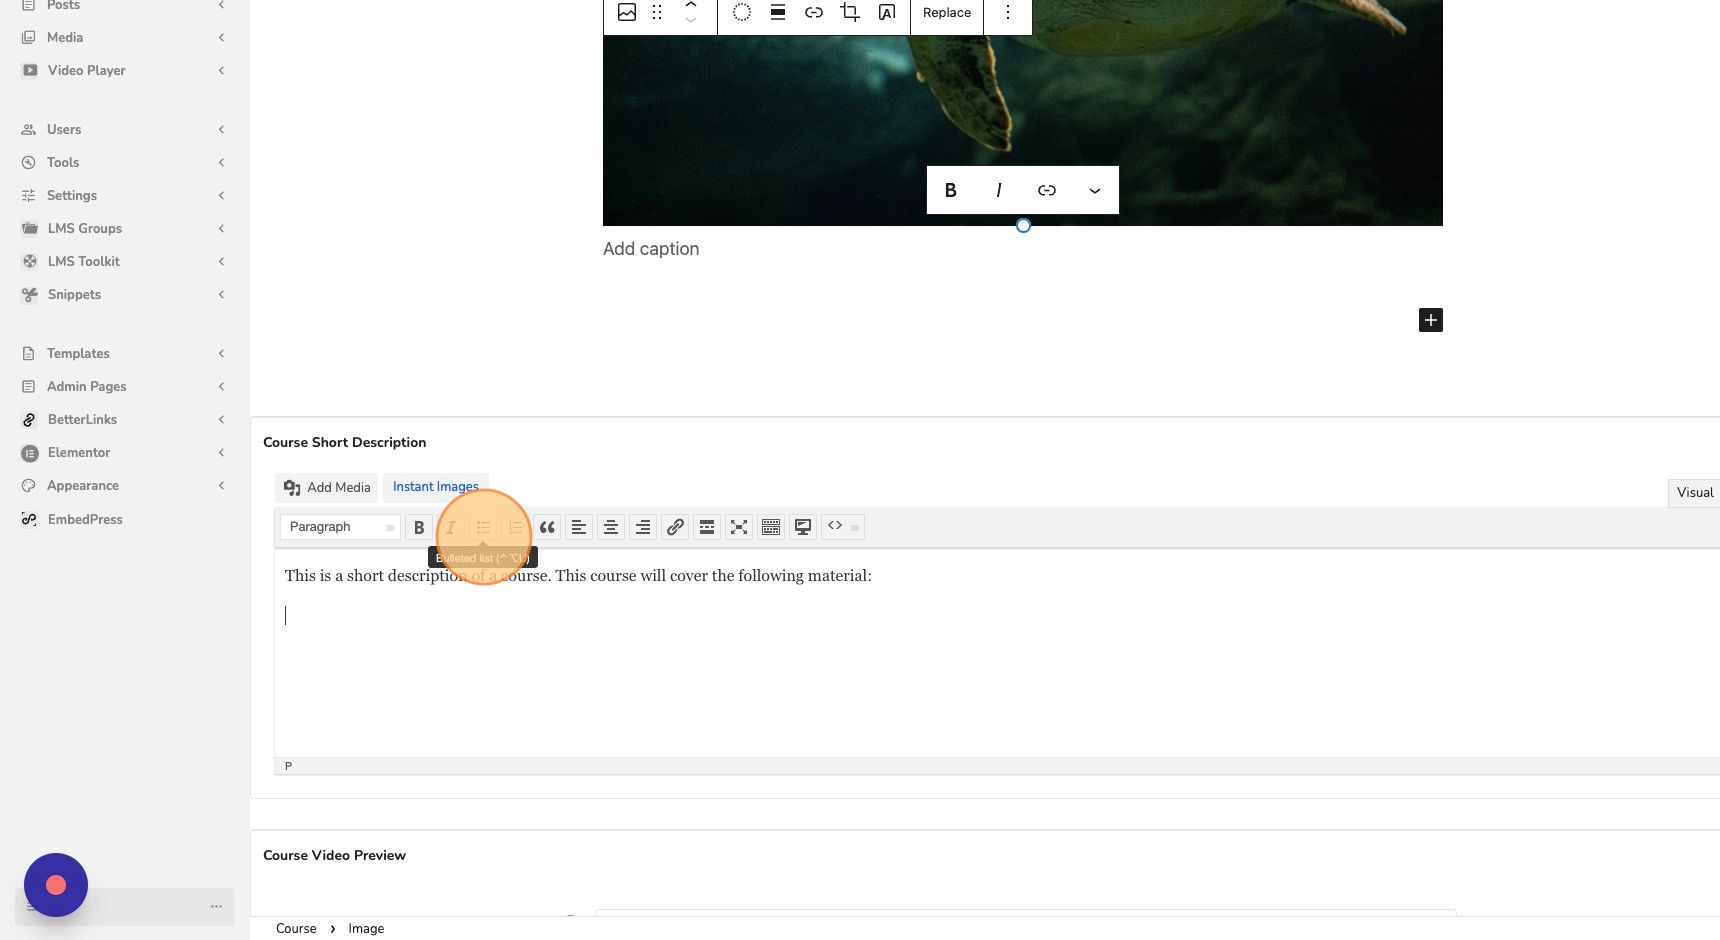
Task: Select Image in block breadcrumb
Action: [366, 928]
